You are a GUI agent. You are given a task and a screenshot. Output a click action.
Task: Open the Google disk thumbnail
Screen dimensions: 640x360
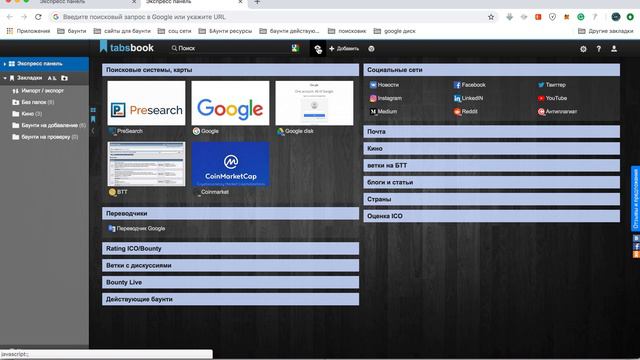(314, 103)
